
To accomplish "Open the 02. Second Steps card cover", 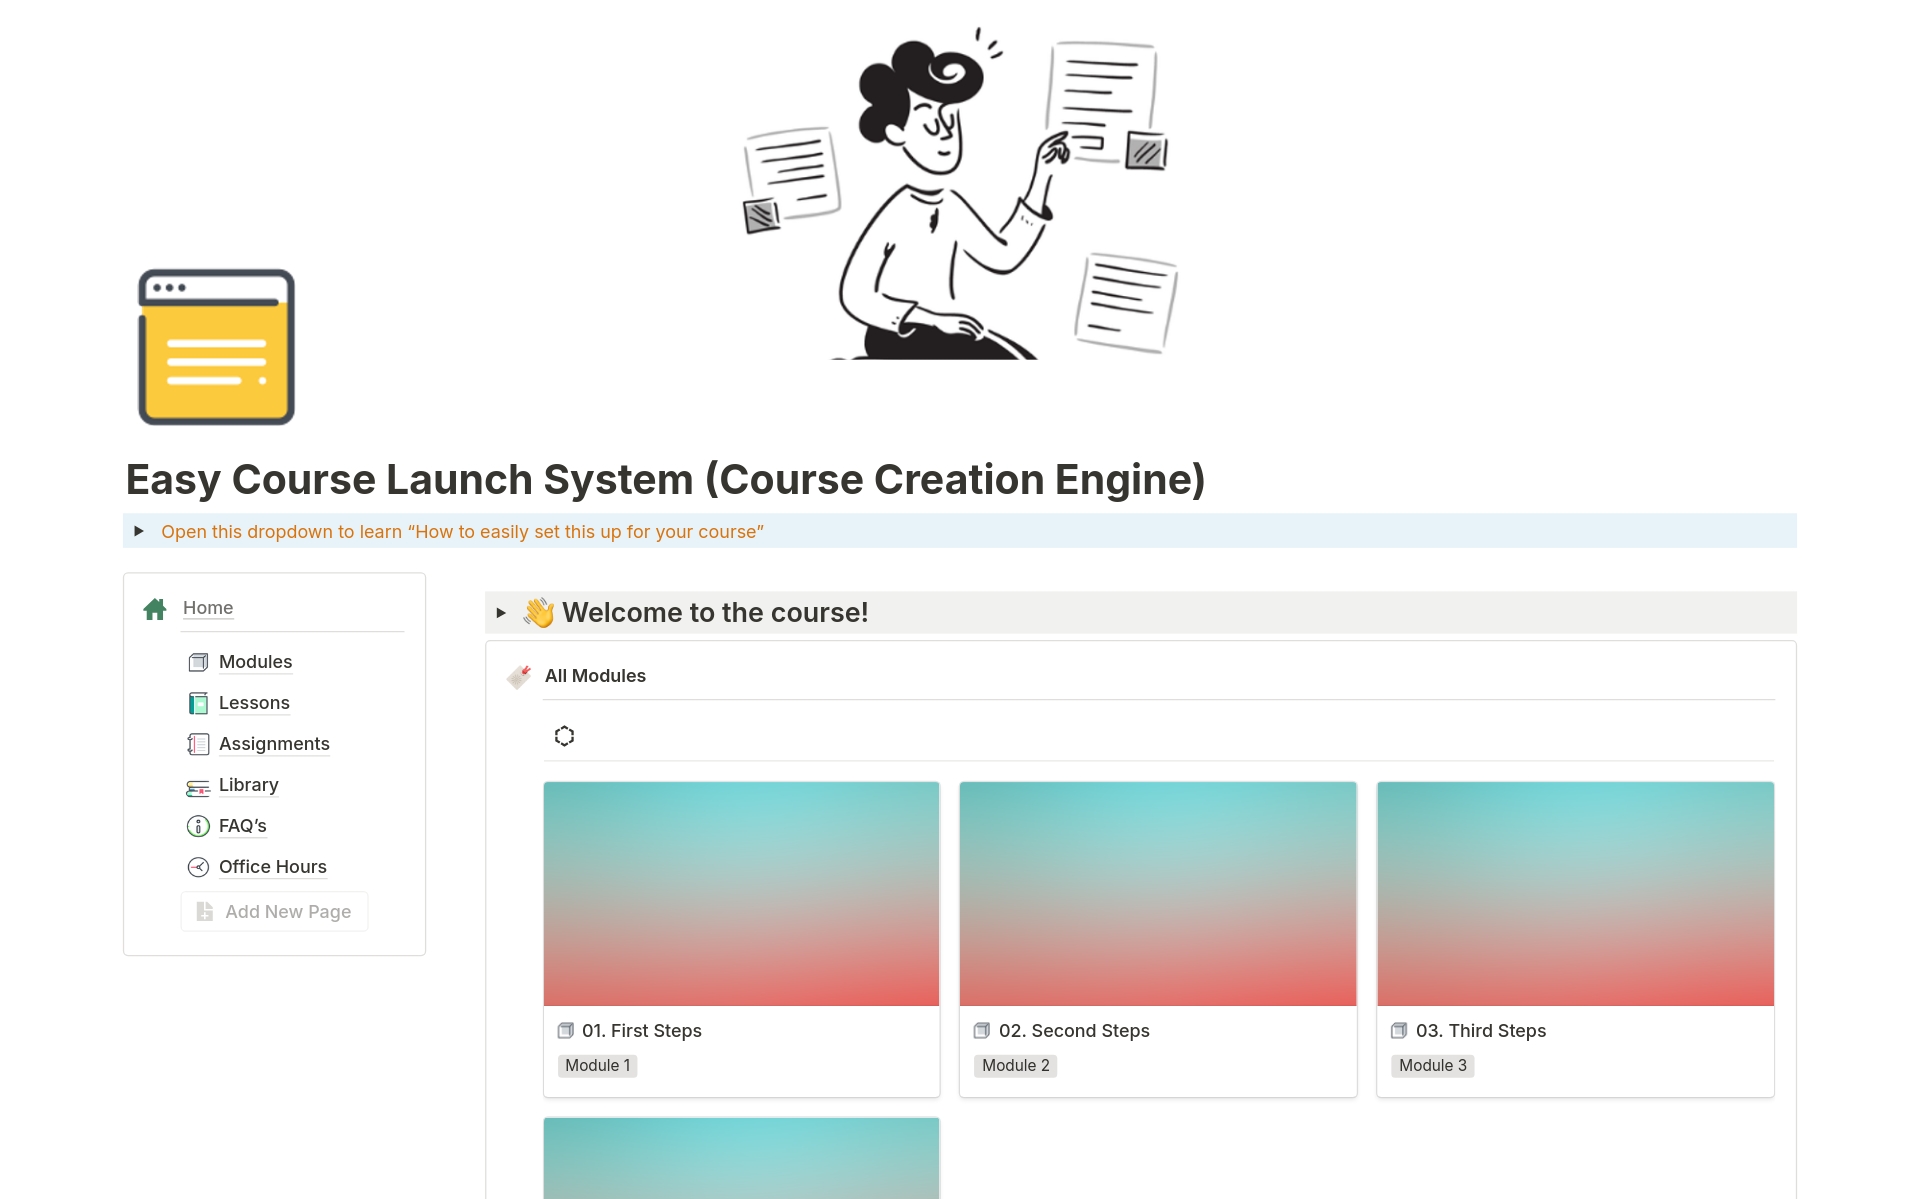I will [1157, 893].
